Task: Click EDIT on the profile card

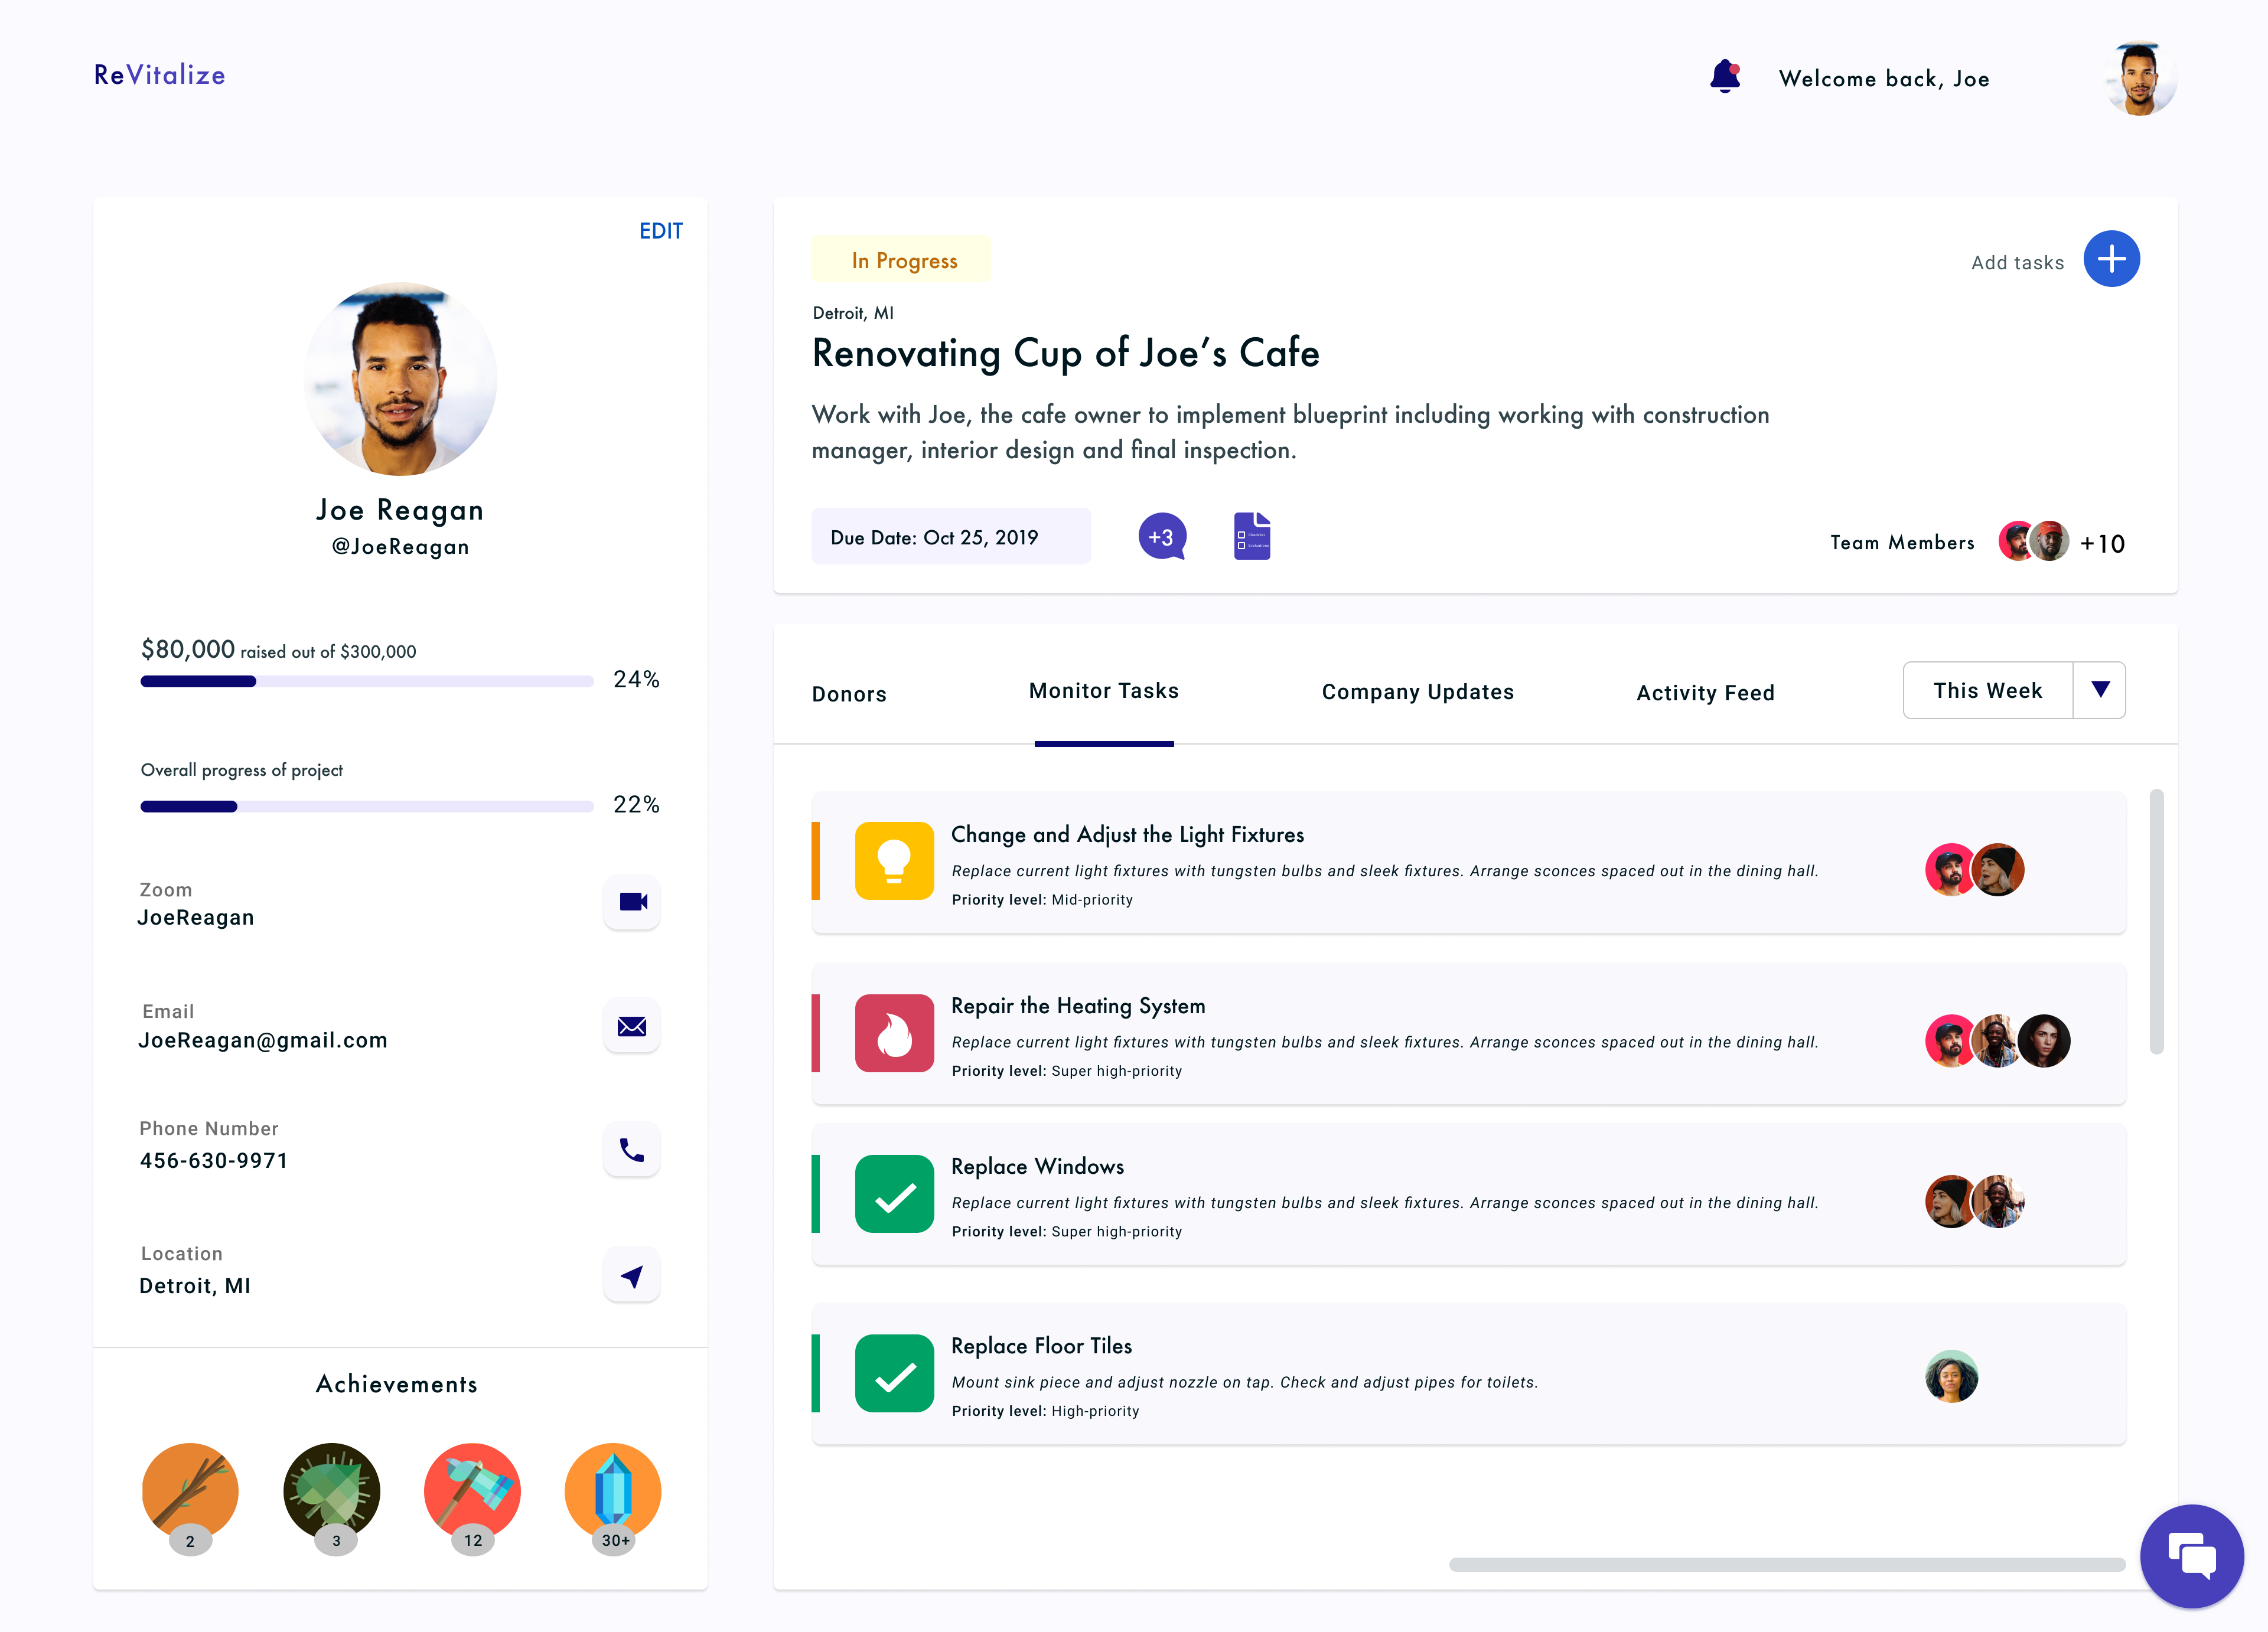Action: [661, 231]
